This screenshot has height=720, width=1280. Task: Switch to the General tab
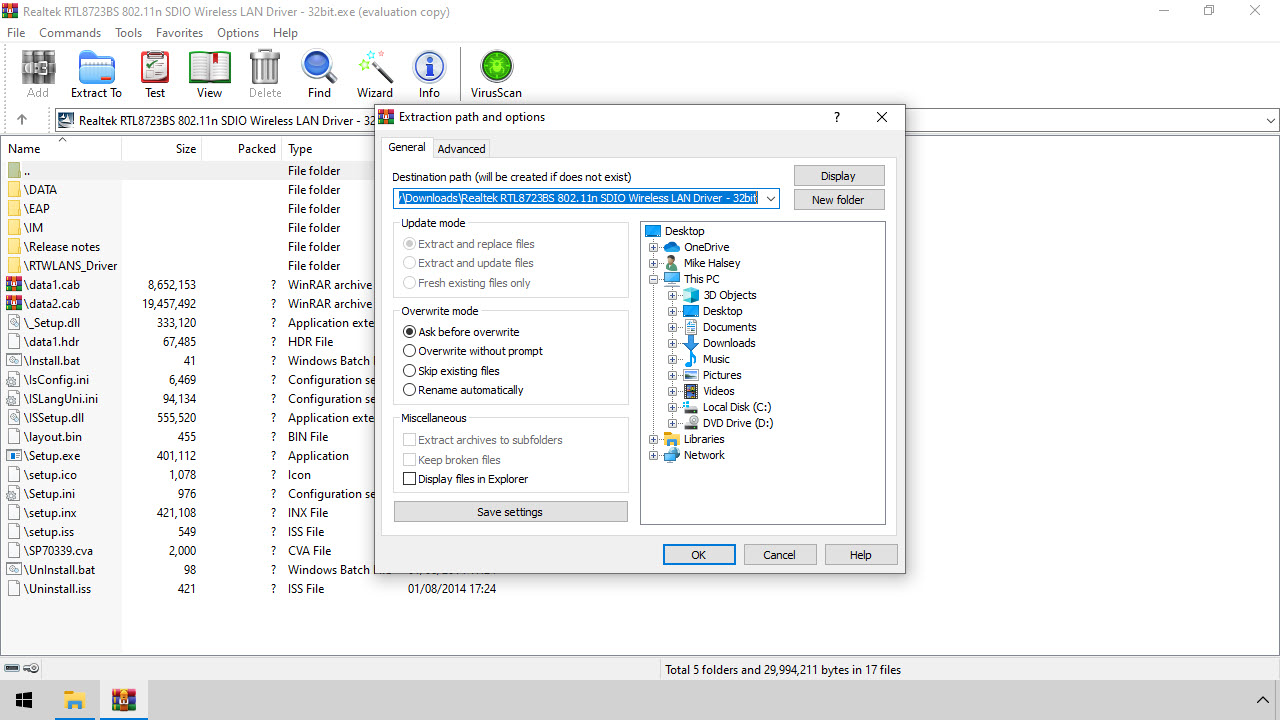pyautogui.click(x=407, y=147)
